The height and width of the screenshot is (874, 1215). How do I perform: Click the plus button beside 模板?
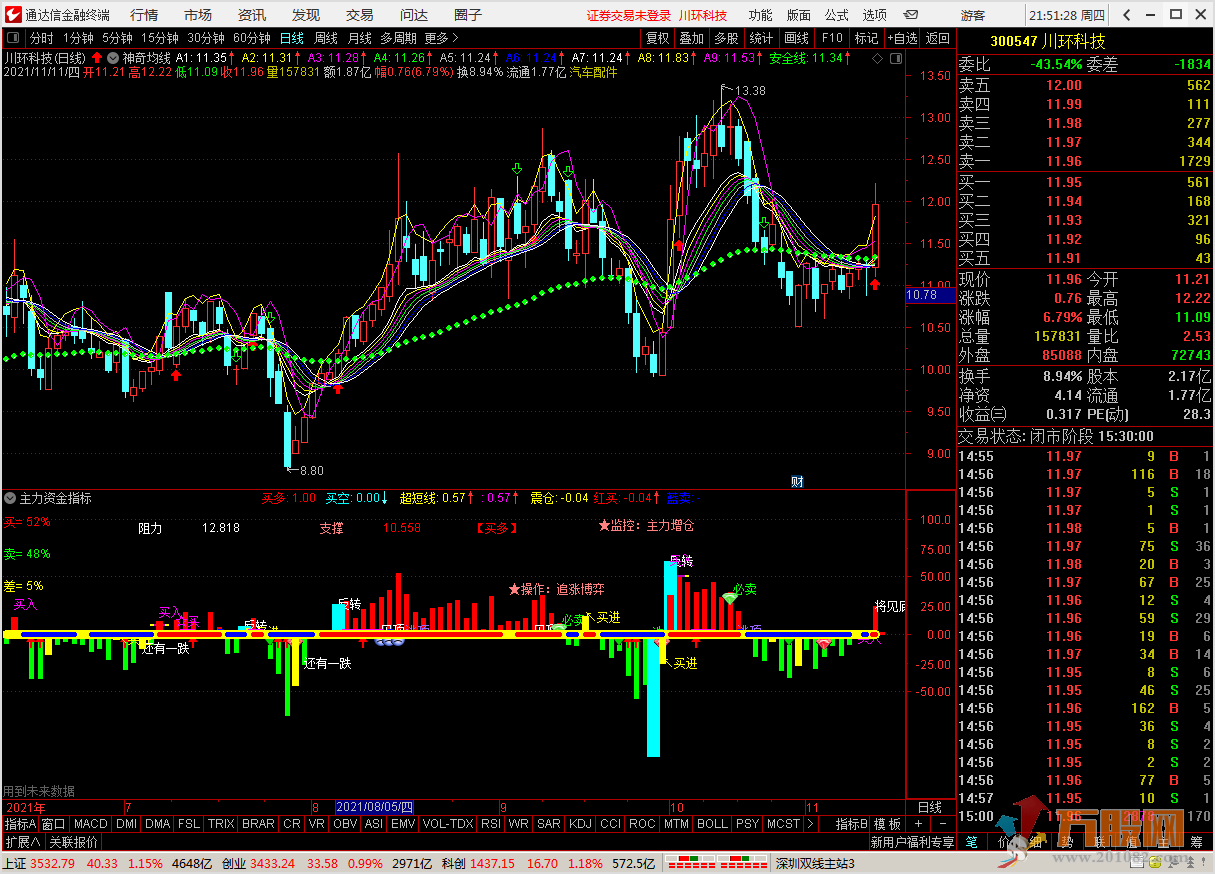918,824
